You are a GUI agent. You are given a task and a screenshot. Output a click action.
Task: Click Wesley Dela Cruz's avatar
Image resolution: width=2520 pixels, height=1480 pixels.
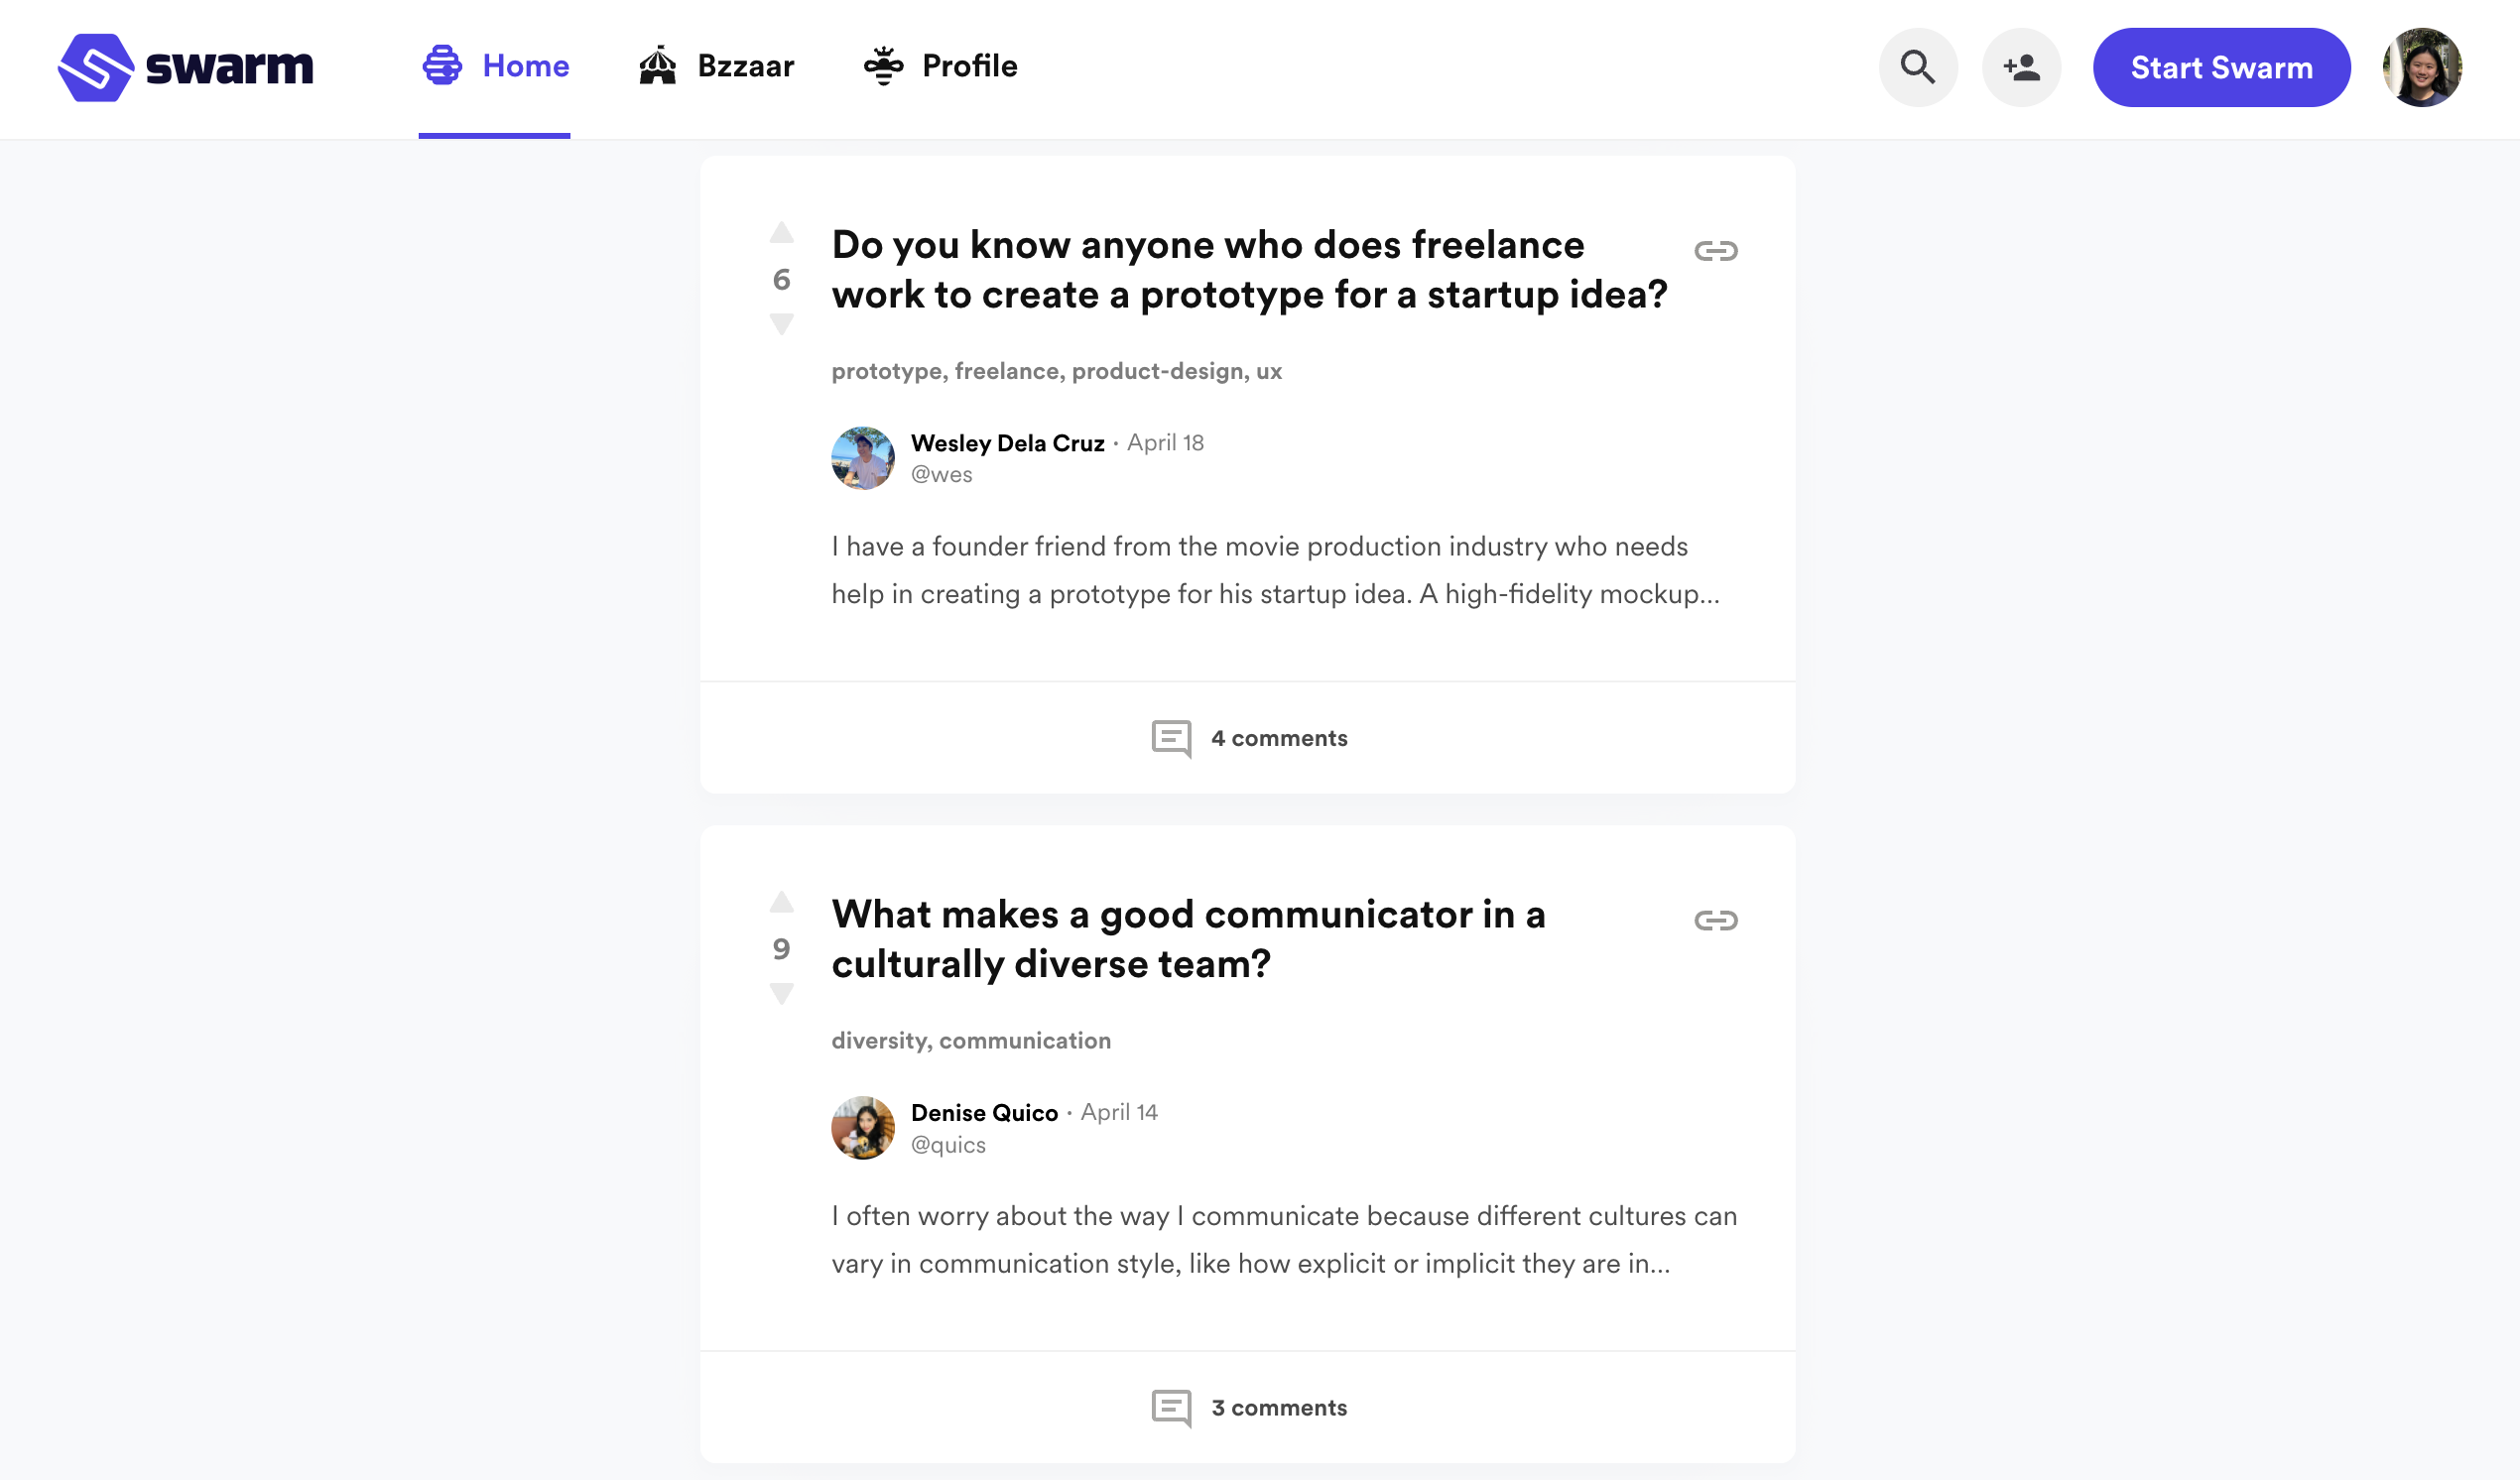(x=862, y=458)
